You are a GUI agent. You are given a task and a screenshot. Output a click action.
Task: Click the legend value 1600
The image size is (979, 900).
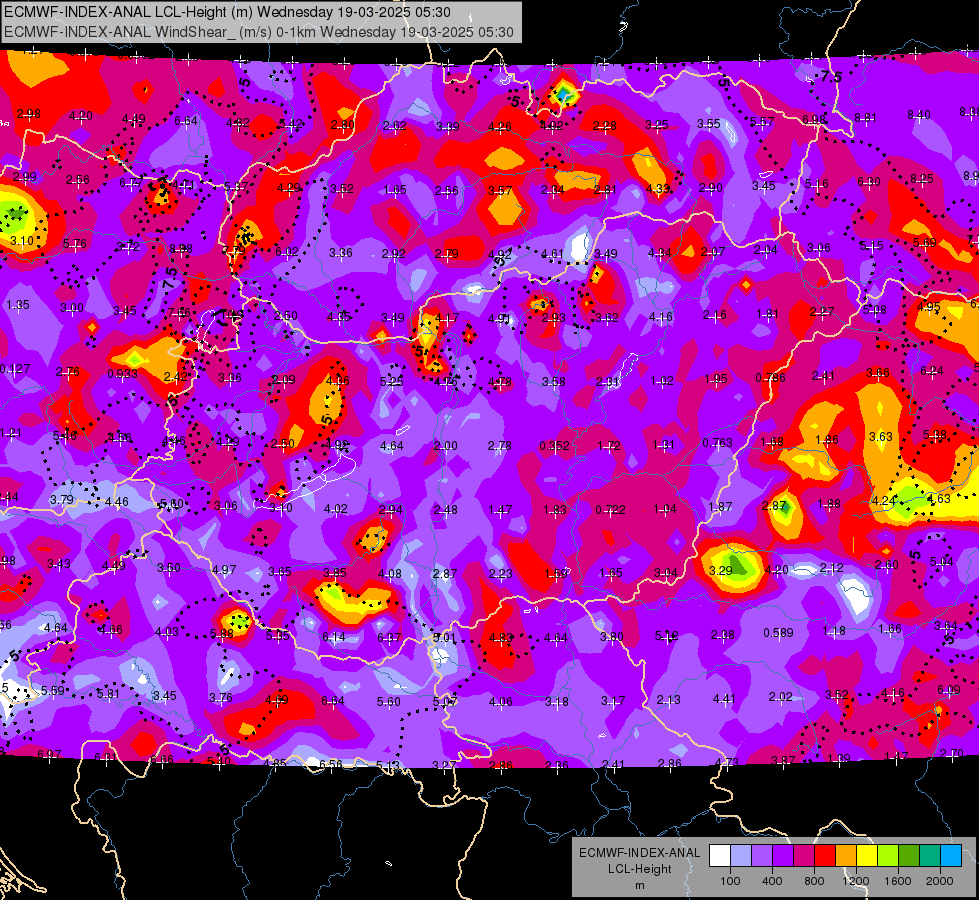tap(897, 881)
